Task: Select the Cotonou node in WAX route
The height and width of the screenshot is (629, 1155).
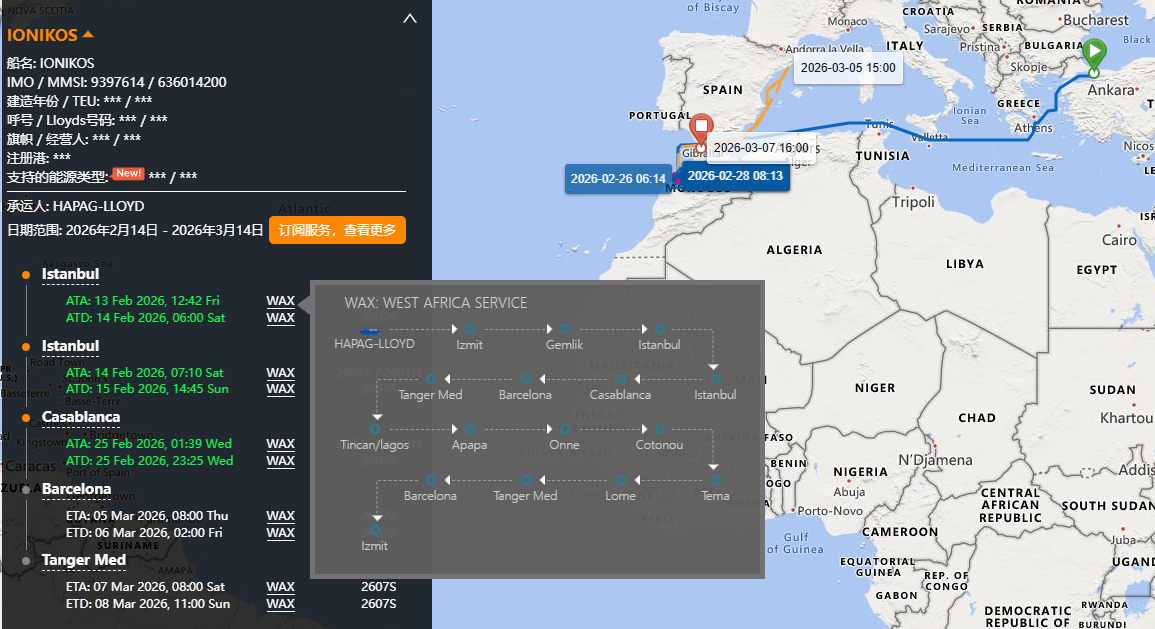Action: pyautogui.click(x=659, y=429)
